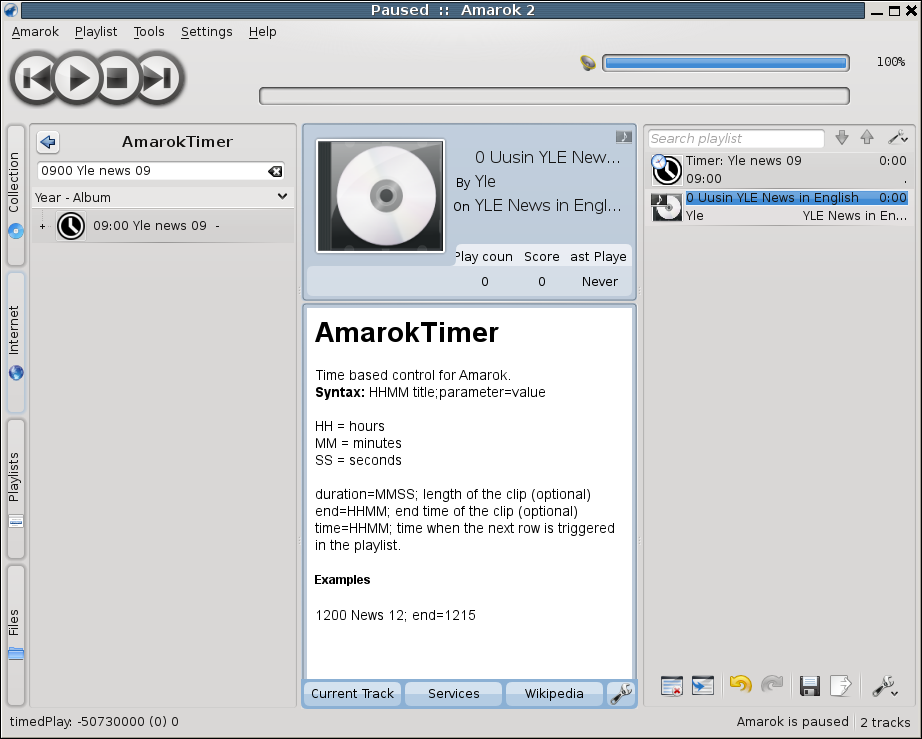Open playlist search options wrench dropdown

898,138
